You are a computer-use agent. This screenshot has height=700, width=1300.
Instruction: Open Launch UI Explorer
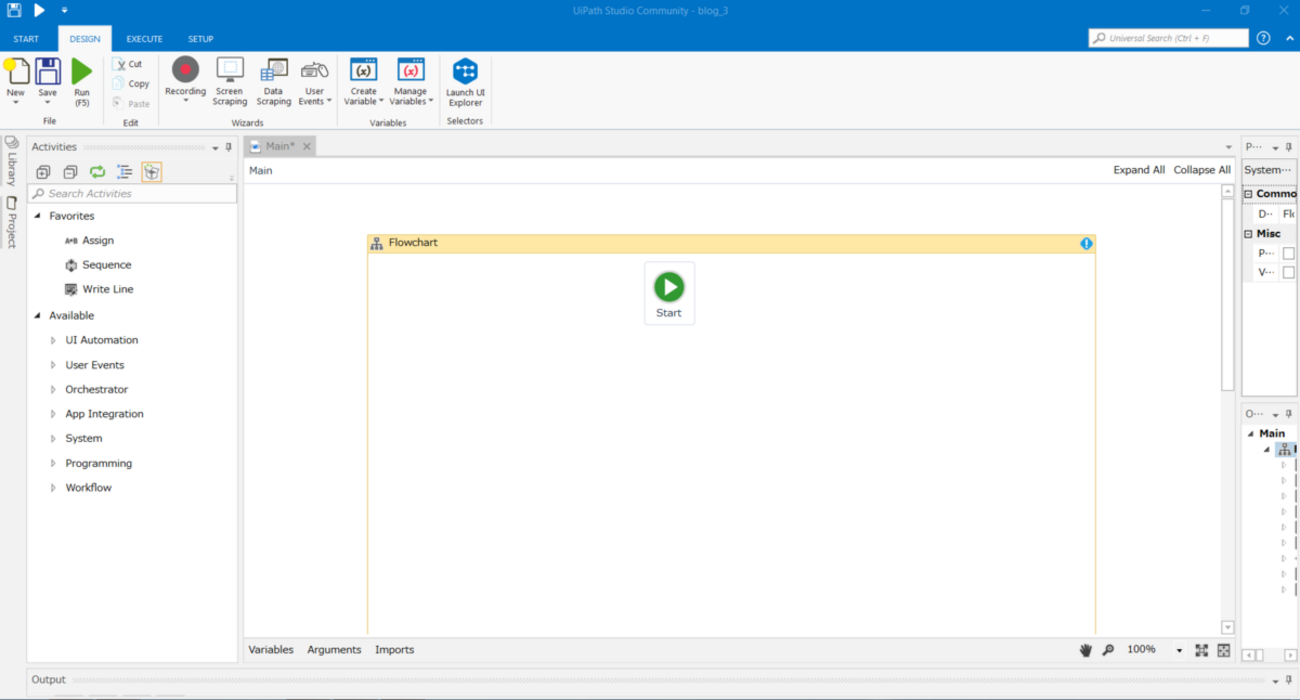(x=465, y=72)
